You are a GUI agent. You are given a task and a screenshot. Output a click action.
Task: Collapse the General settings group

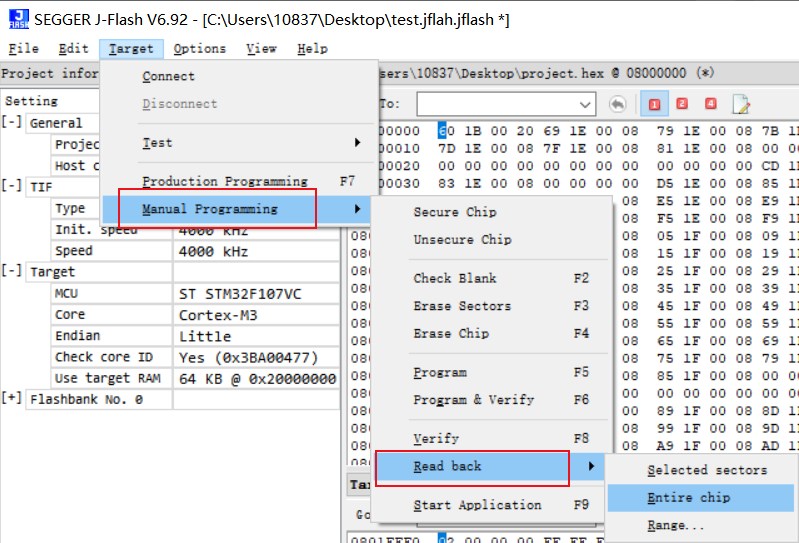(11, 122)
